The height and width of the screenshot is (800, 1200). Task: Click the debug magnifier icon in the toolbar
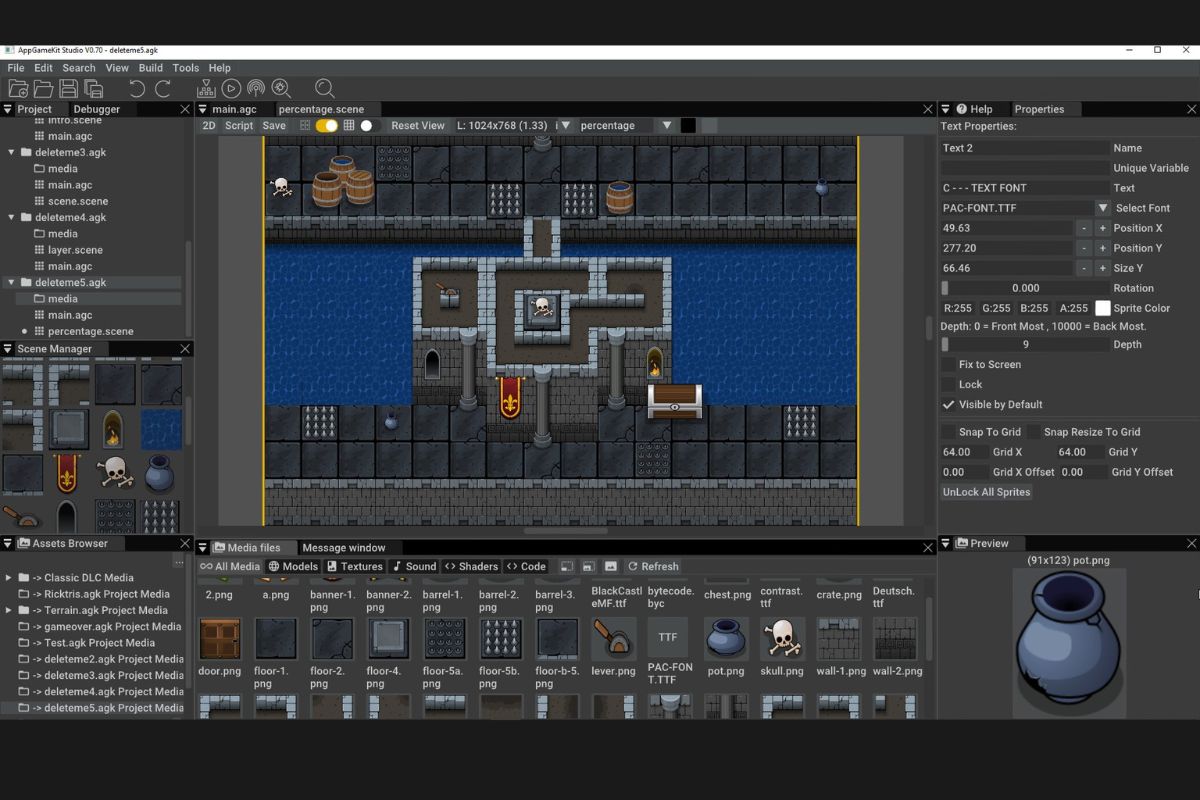click(x=281, y=88)
